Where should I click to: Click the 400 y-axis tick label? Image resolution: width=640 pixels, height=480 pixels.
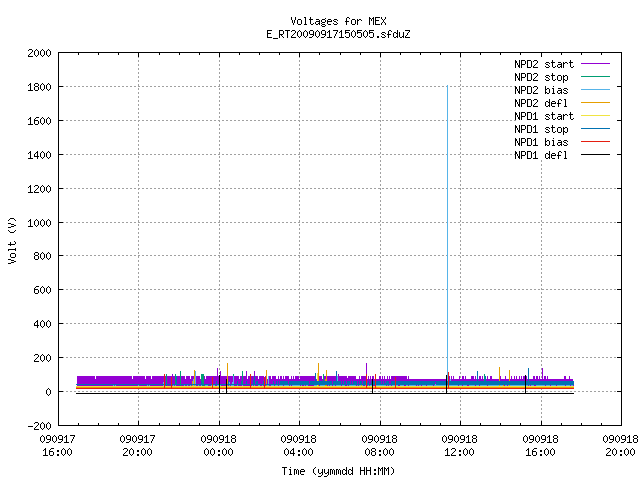(x=42, y=324)
